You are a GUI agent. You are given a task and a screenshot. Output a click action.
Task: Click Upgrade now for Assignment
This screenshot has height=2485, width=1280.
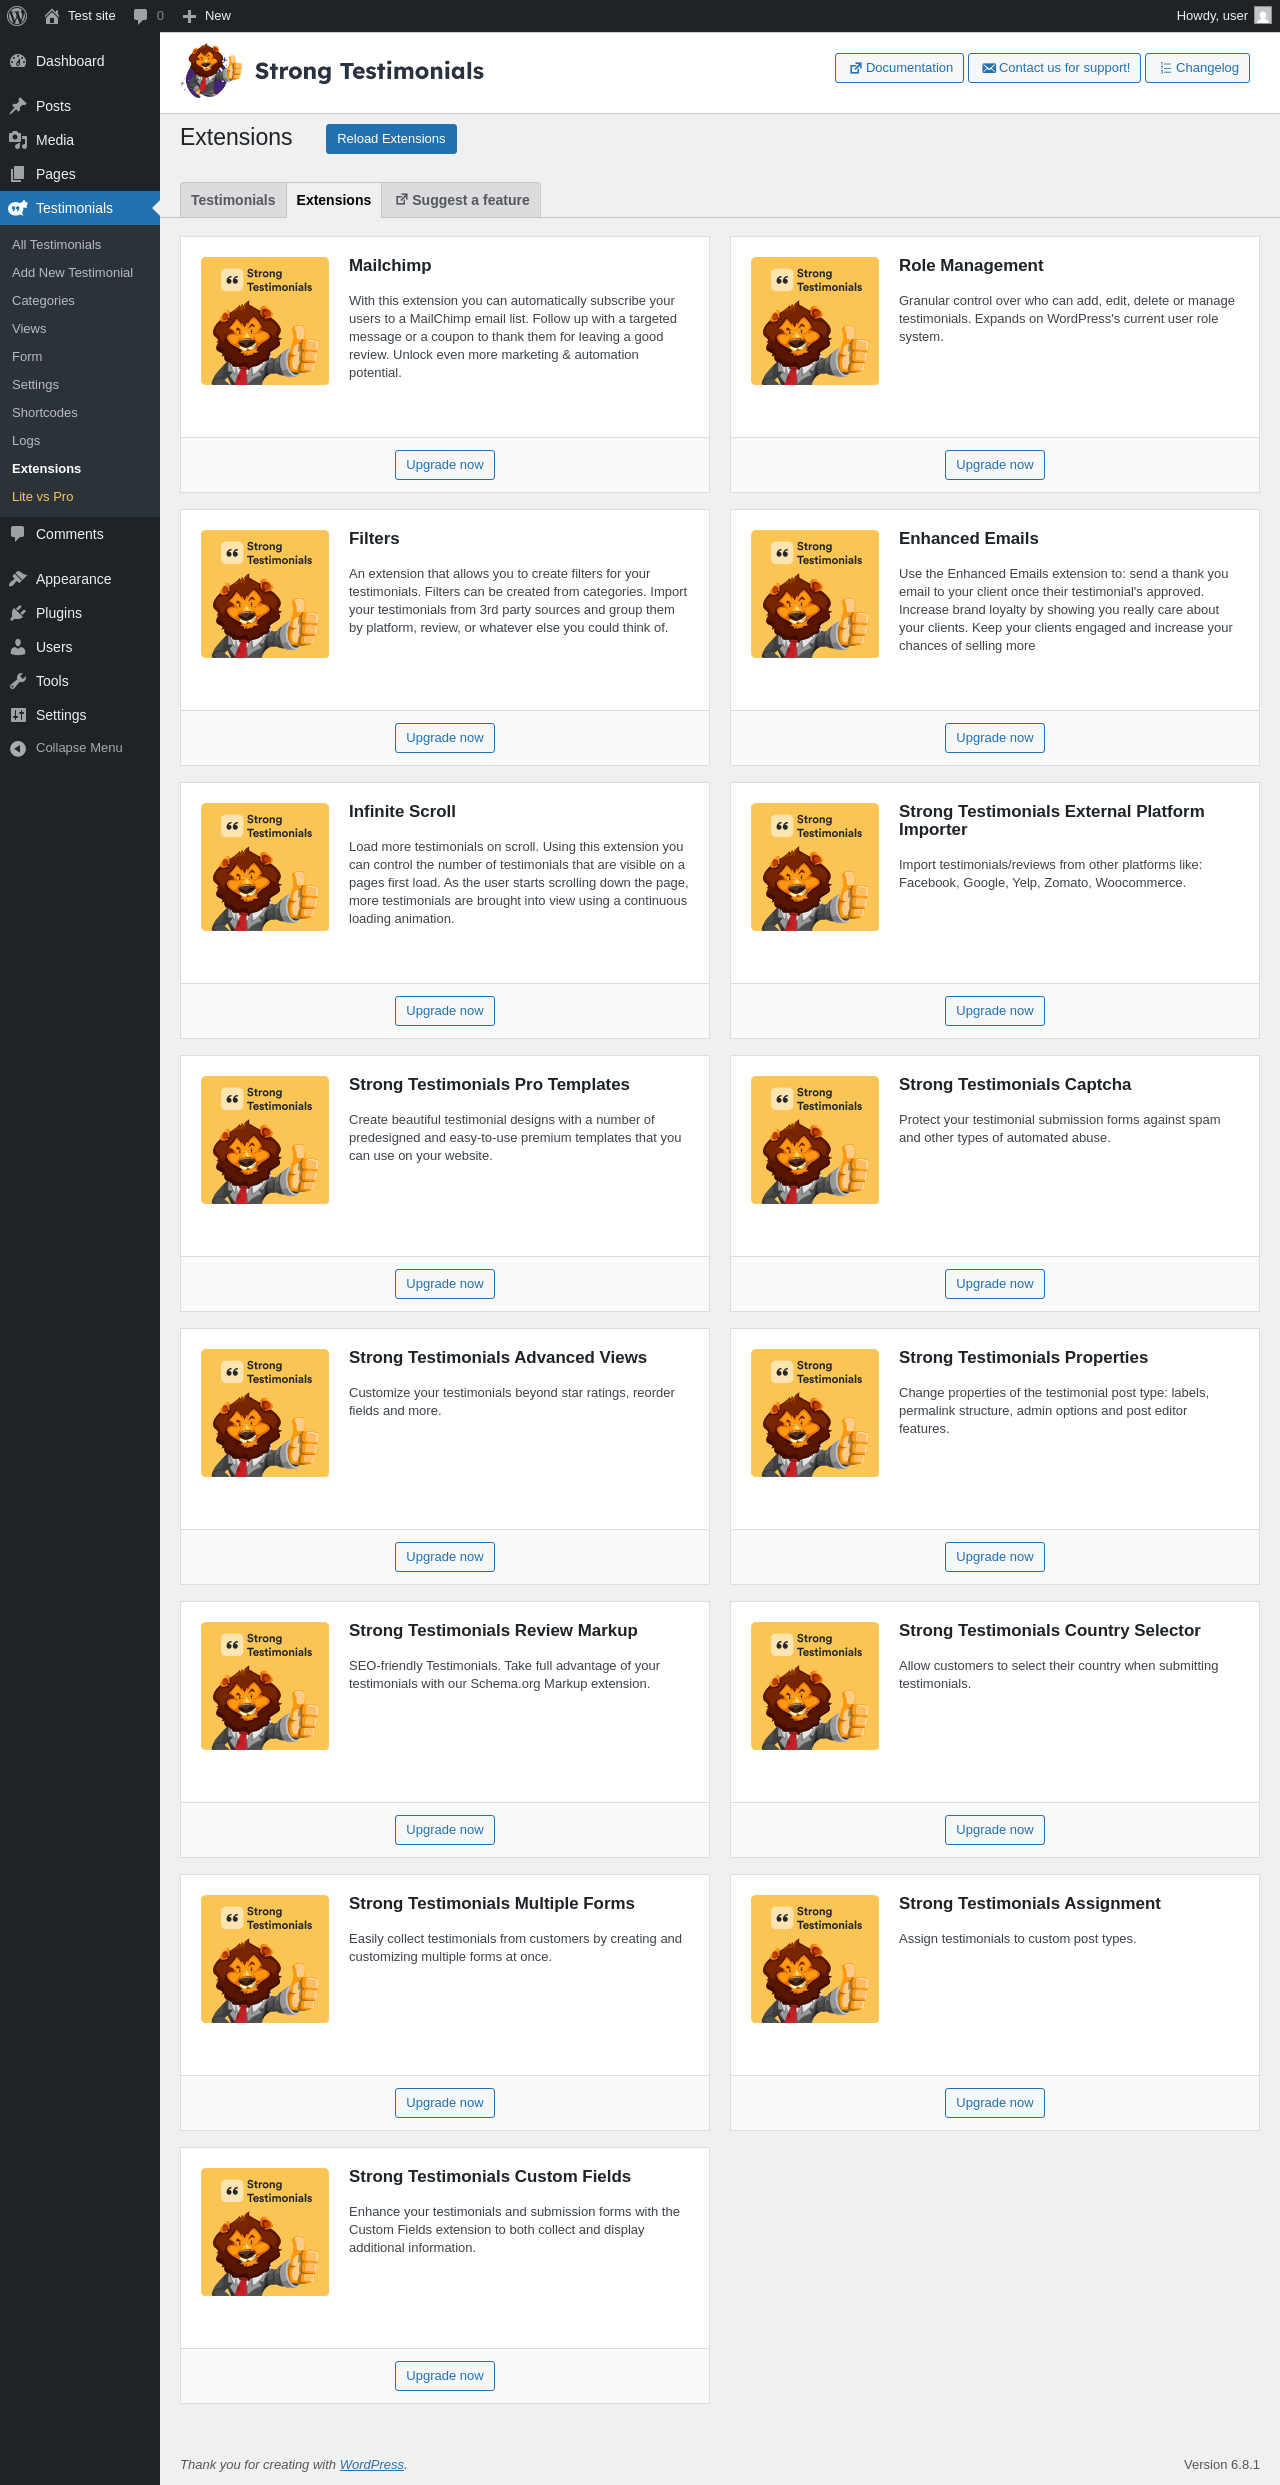(995, 2103)
